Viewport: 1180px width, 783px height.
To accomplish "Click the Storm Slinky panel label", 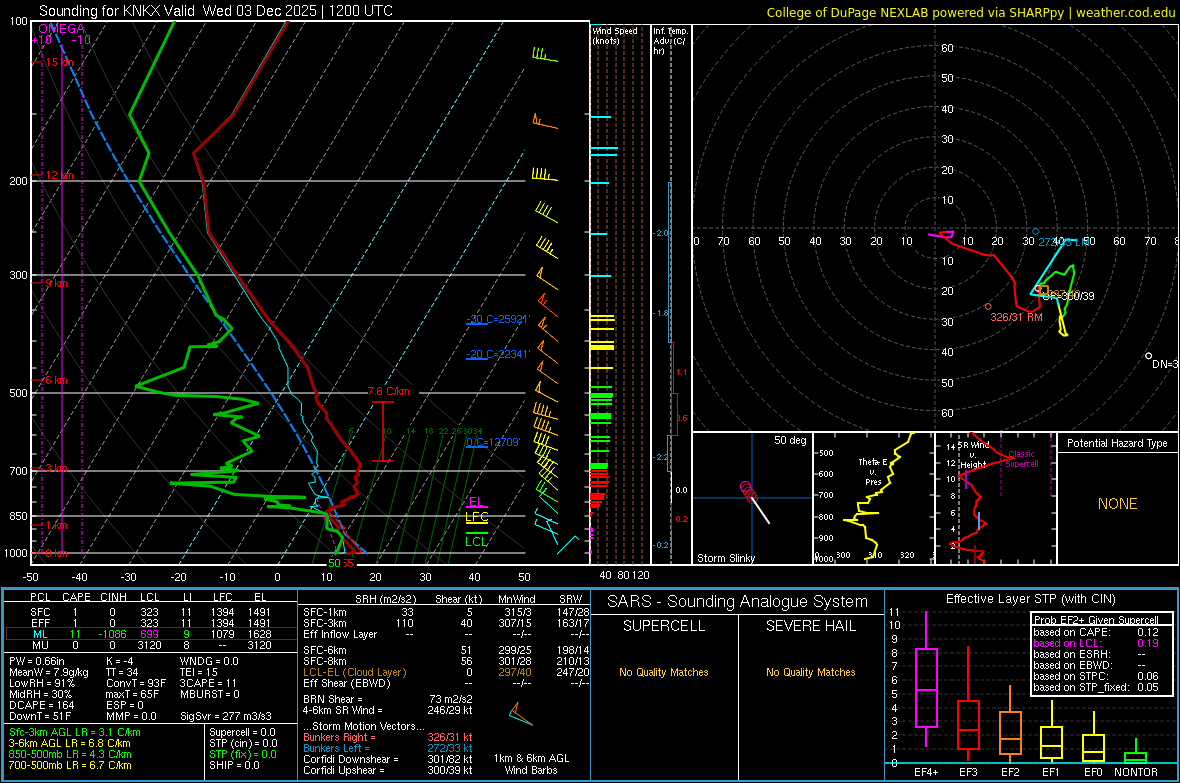I will point(725,558).
